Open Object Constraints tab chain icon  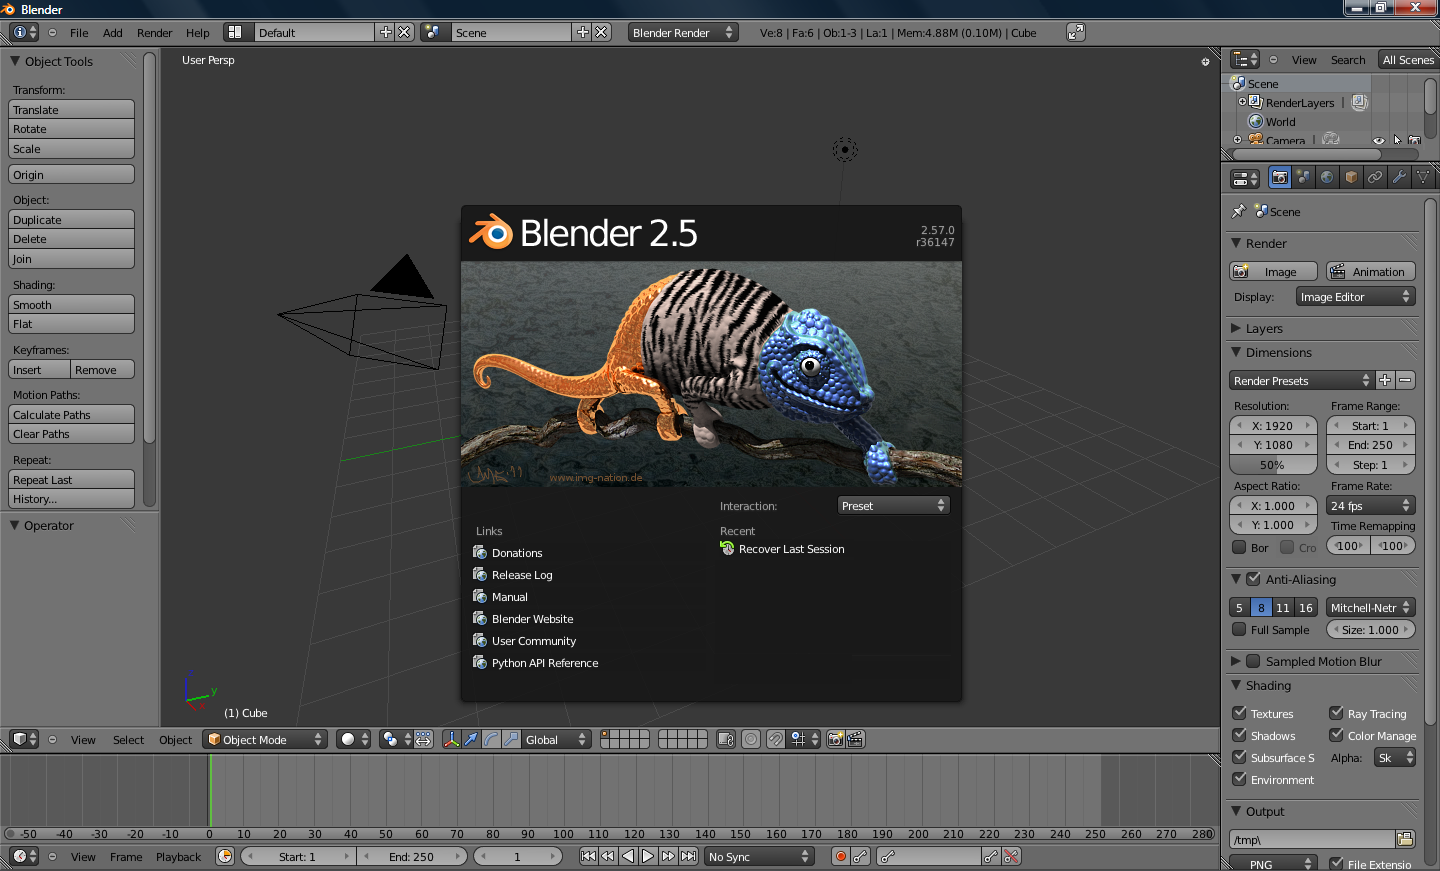(x=1376, y=178)
